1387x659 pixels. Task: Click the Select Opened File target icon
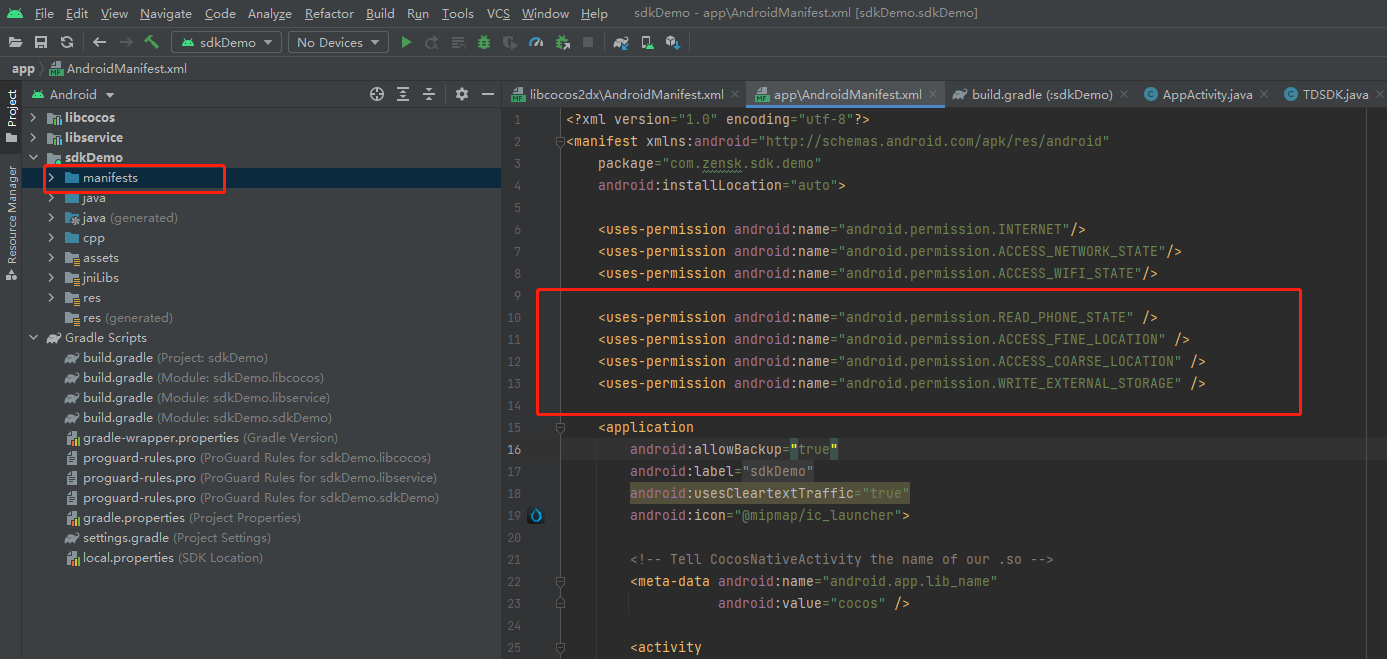pos(377,94)
